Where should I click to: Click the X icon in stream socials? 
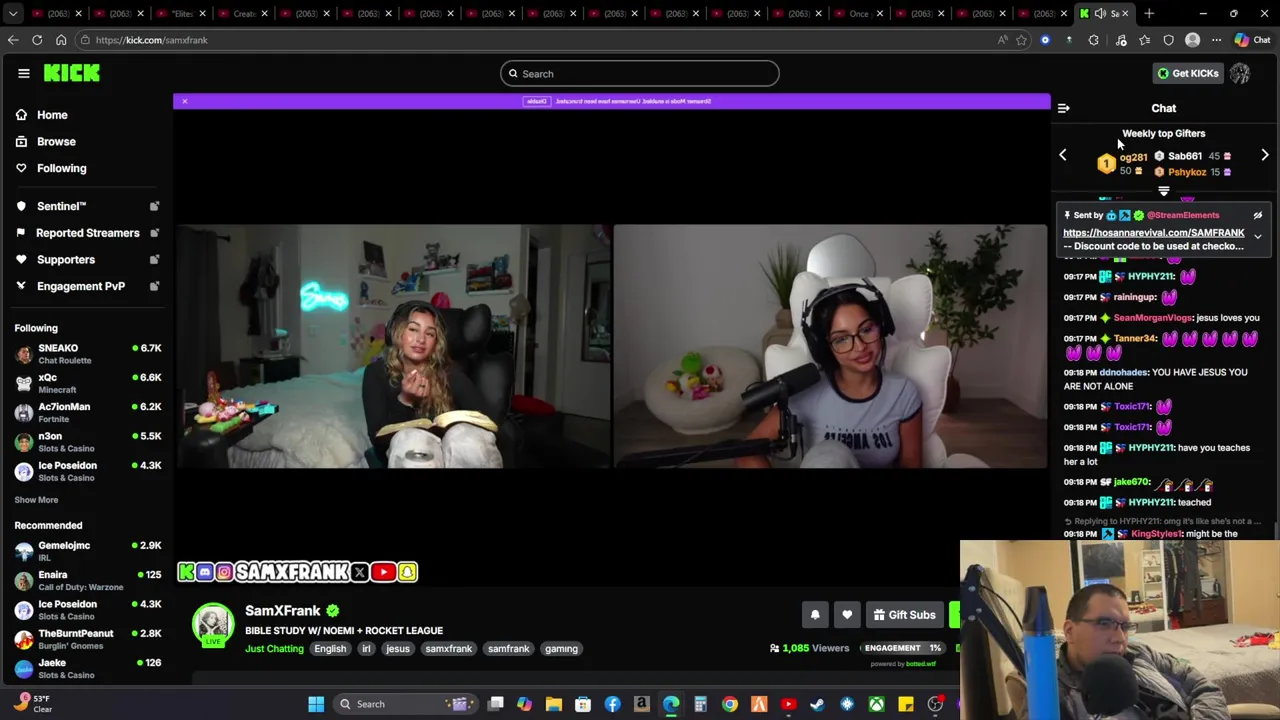(x=359, y=572)
